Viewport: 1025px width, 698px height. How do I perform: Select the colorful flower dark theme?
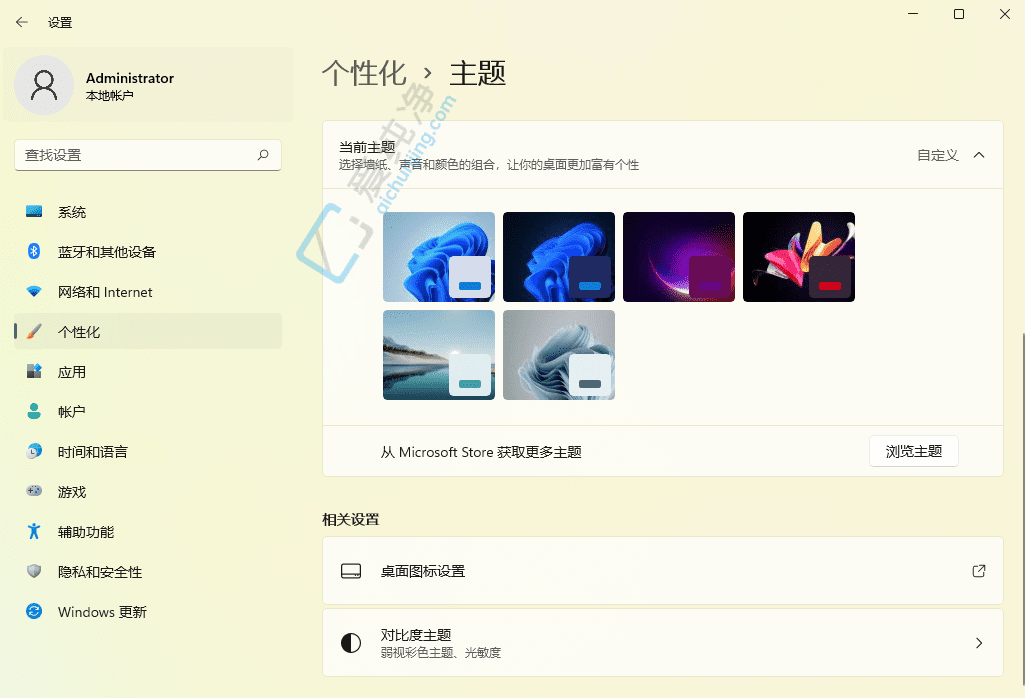pos(799,257)
